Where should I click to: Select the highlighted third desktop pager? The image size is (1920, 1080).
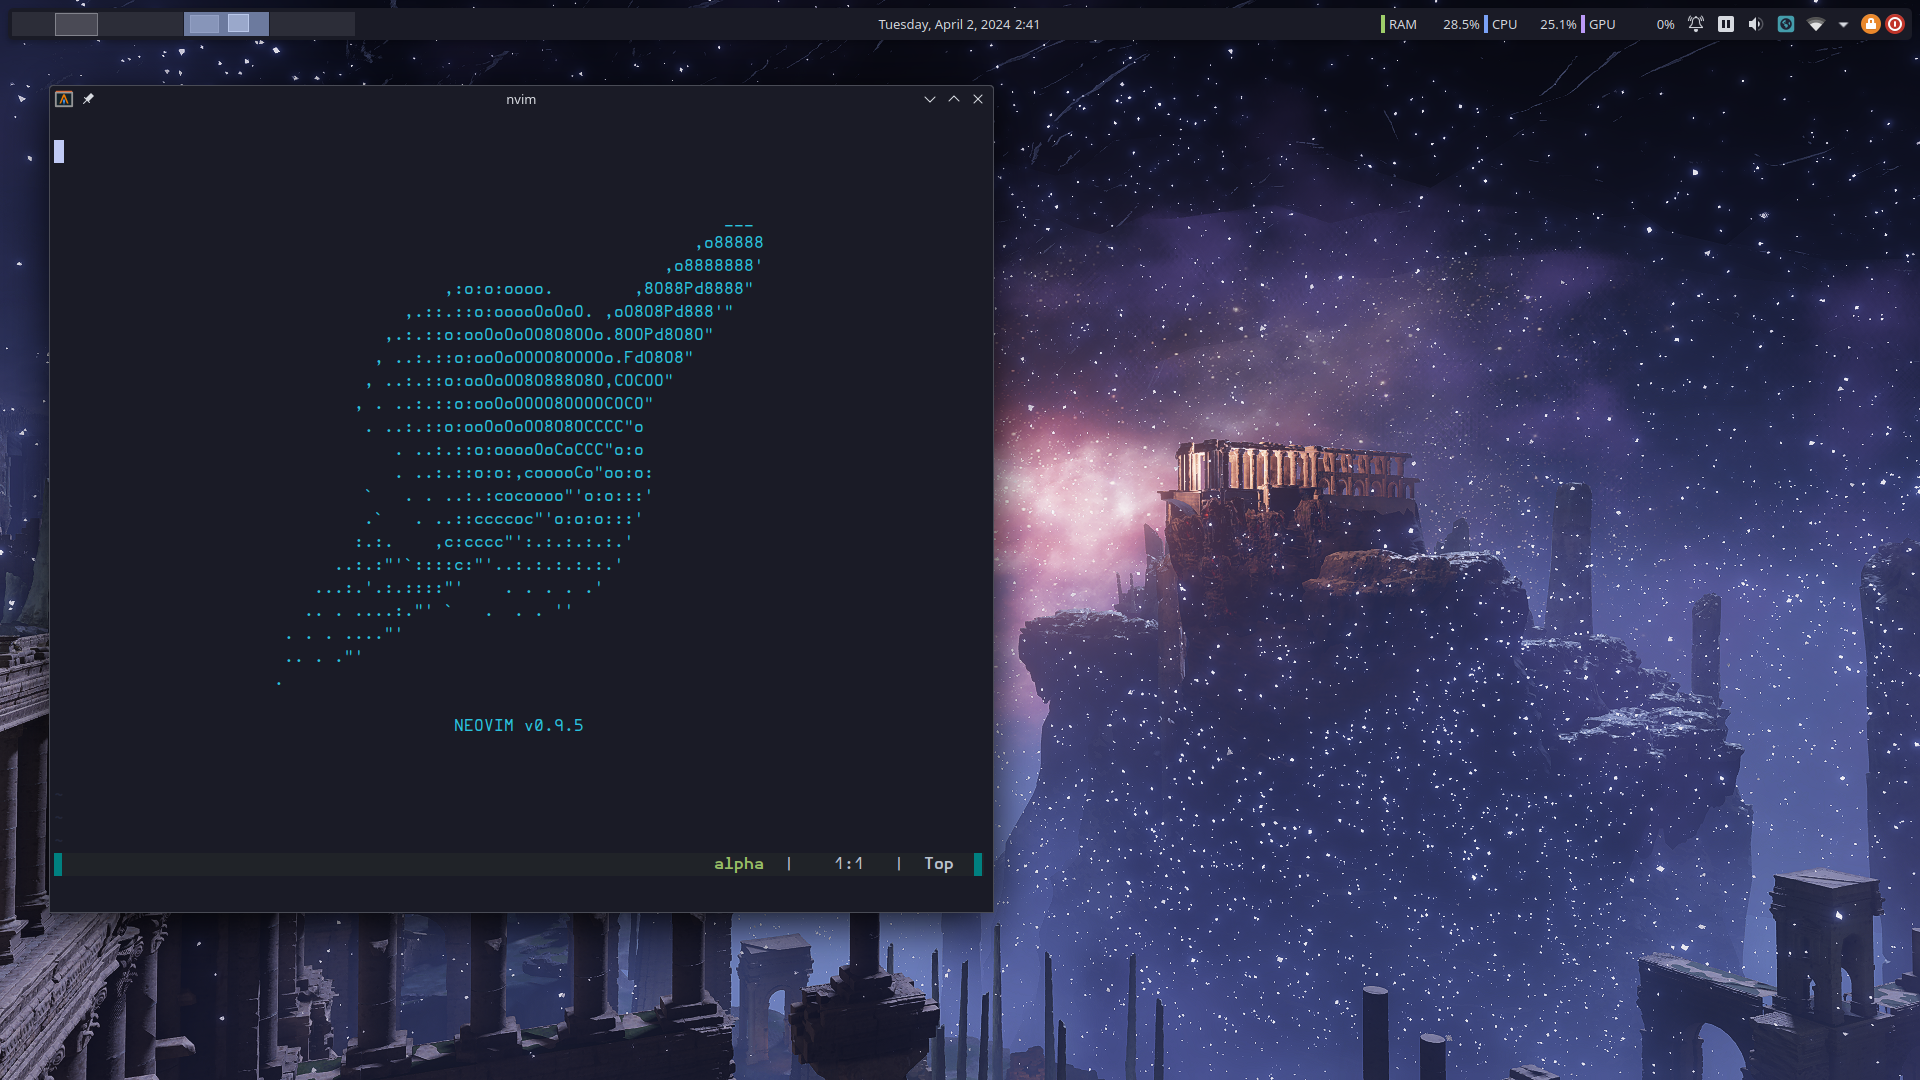coord(226,24)
